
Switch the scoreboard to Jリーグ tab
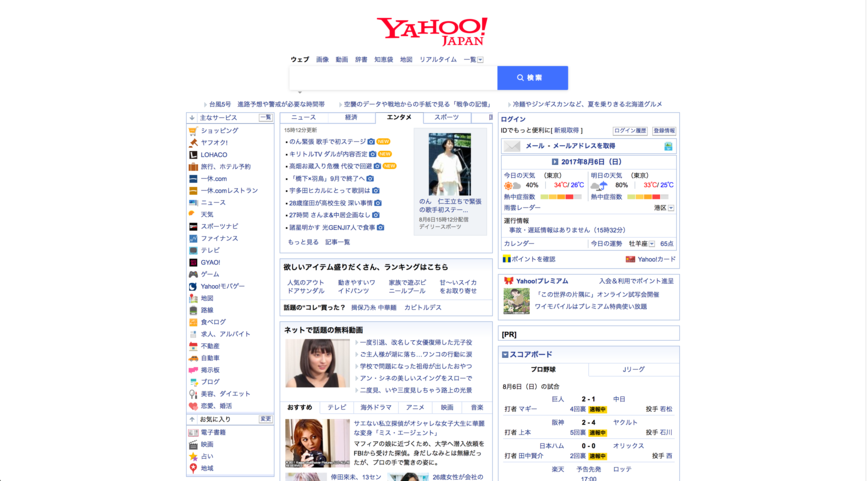tap(633, 370)
